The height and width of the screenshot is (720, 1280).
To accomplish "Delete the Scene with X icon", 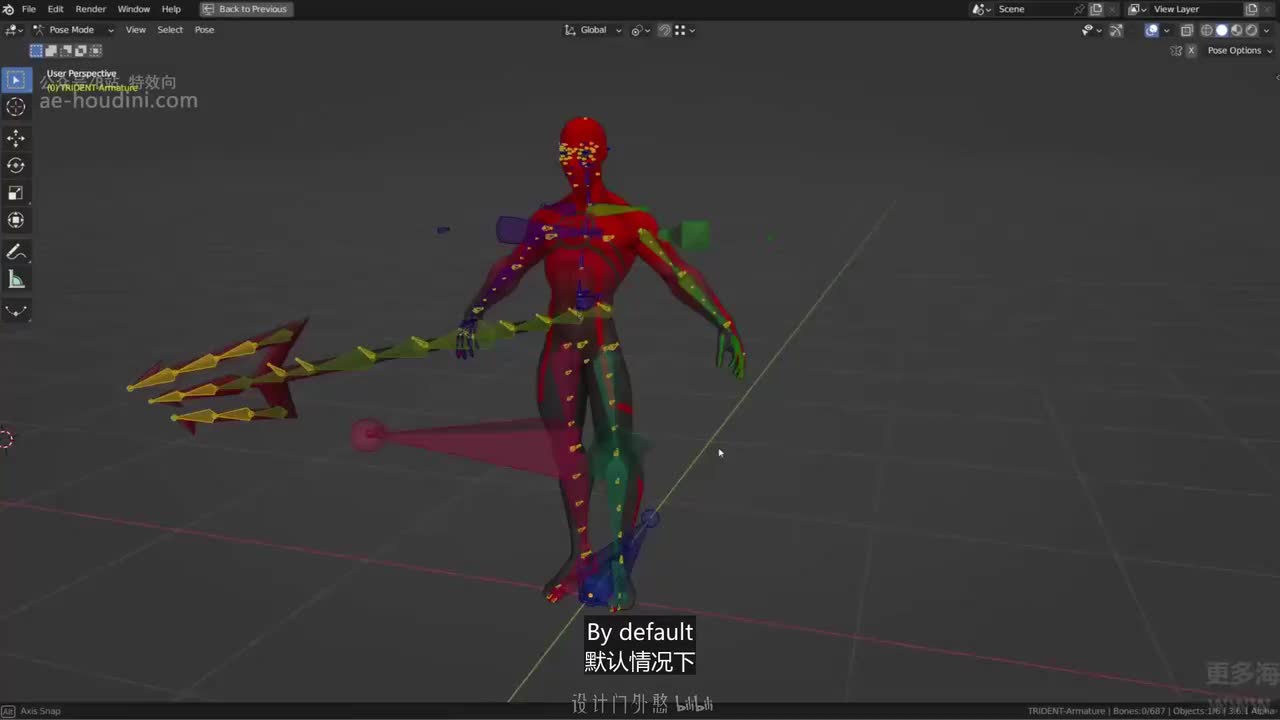I will (1112, 9).
